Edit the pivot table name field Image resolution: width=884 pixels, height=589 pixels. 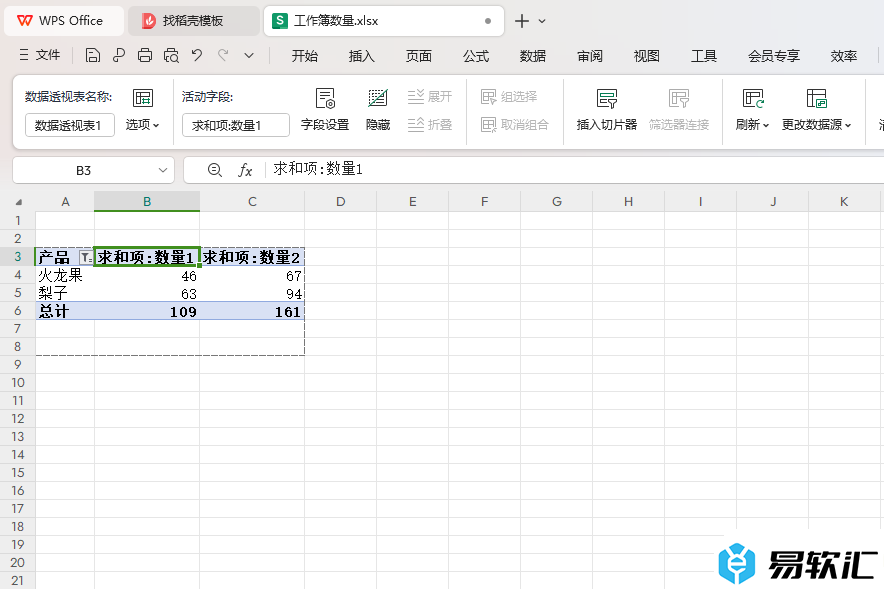[x=70, y=125]
